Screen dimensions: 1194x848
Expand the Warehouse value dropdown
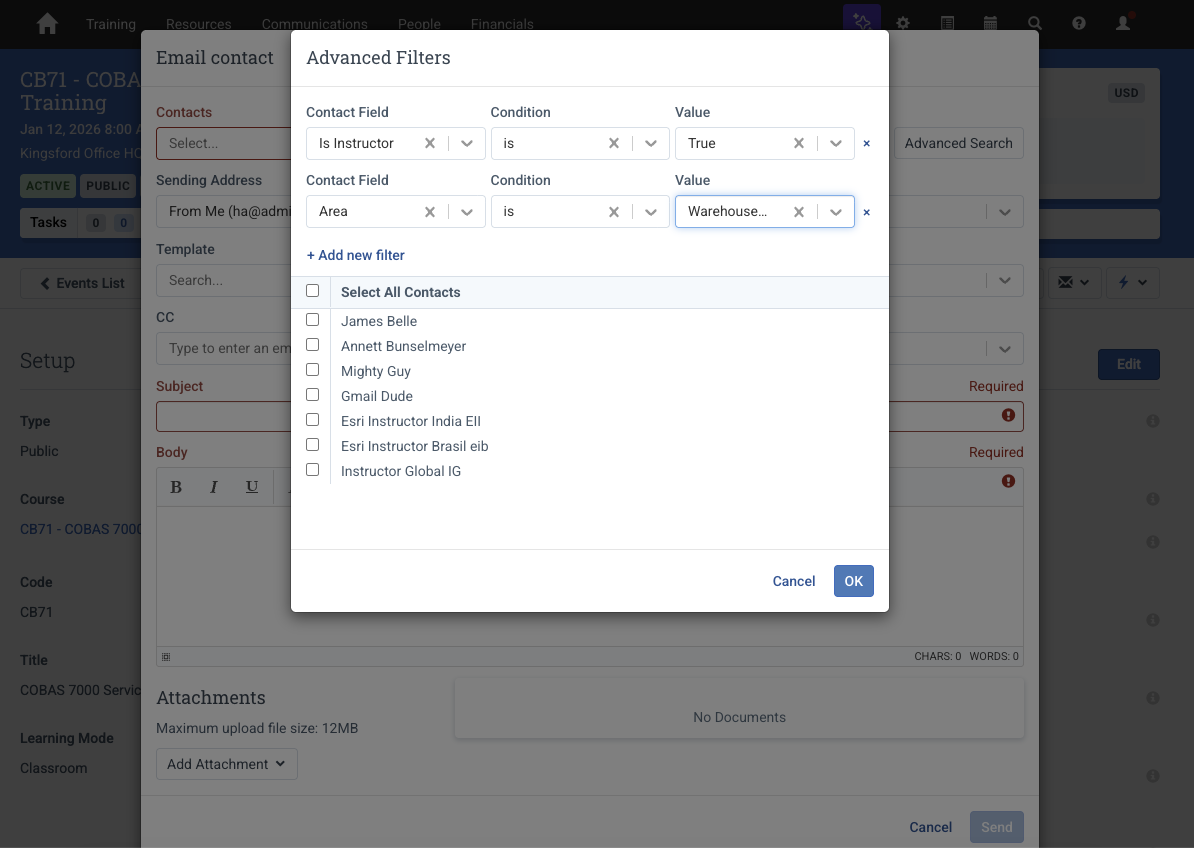pos(836,212)
